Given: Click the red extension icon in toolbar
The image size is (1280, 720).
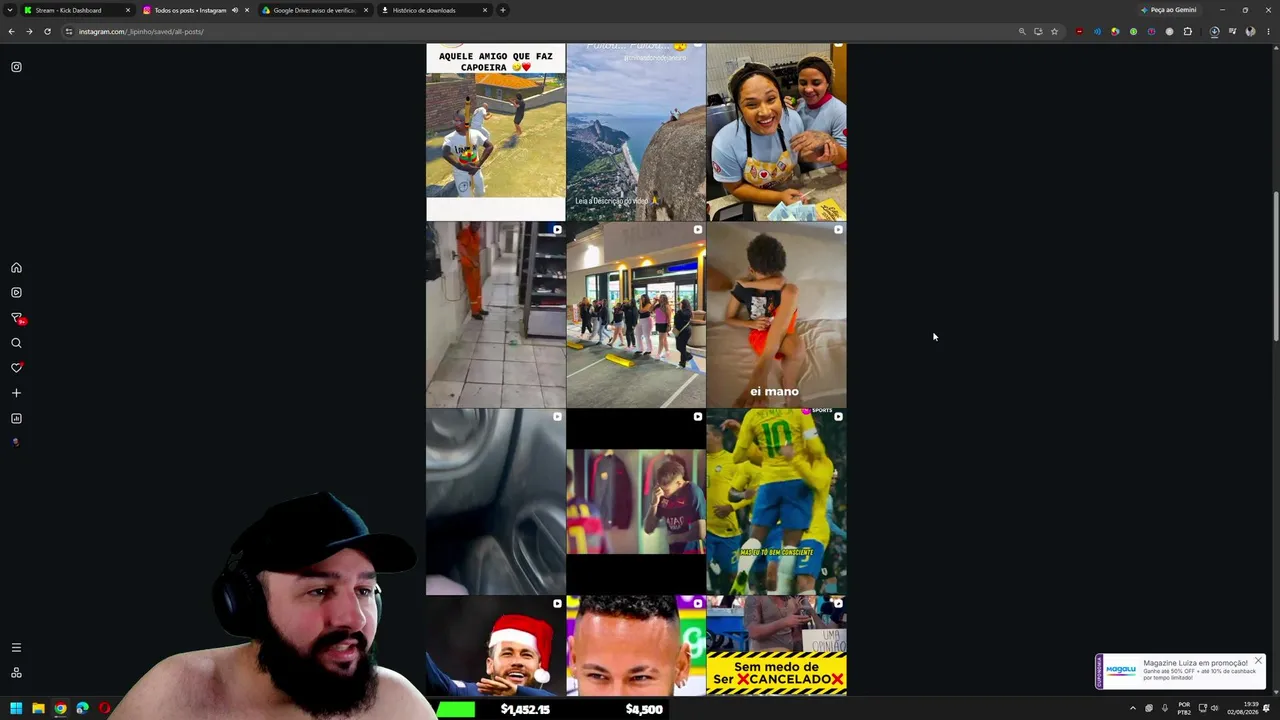Looking at the screenshot, I should coord(1079,31).
